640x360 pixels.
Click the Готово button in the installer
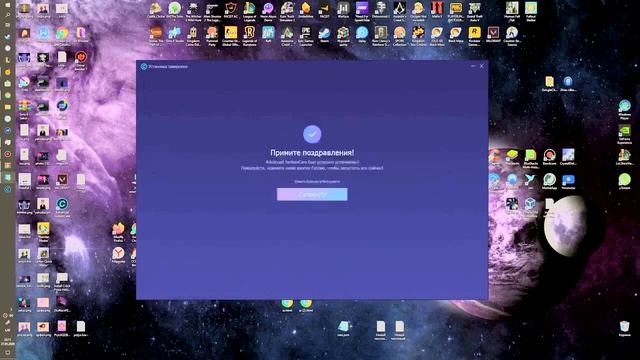pyautogui.click(x=312, y=194)
